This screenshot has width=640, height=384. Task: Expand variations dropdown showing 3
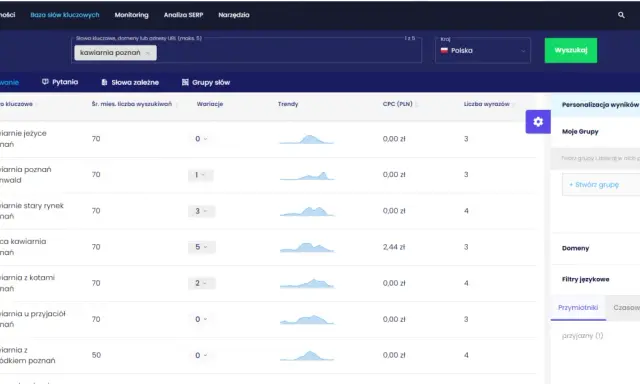click(x=202, y=211)
